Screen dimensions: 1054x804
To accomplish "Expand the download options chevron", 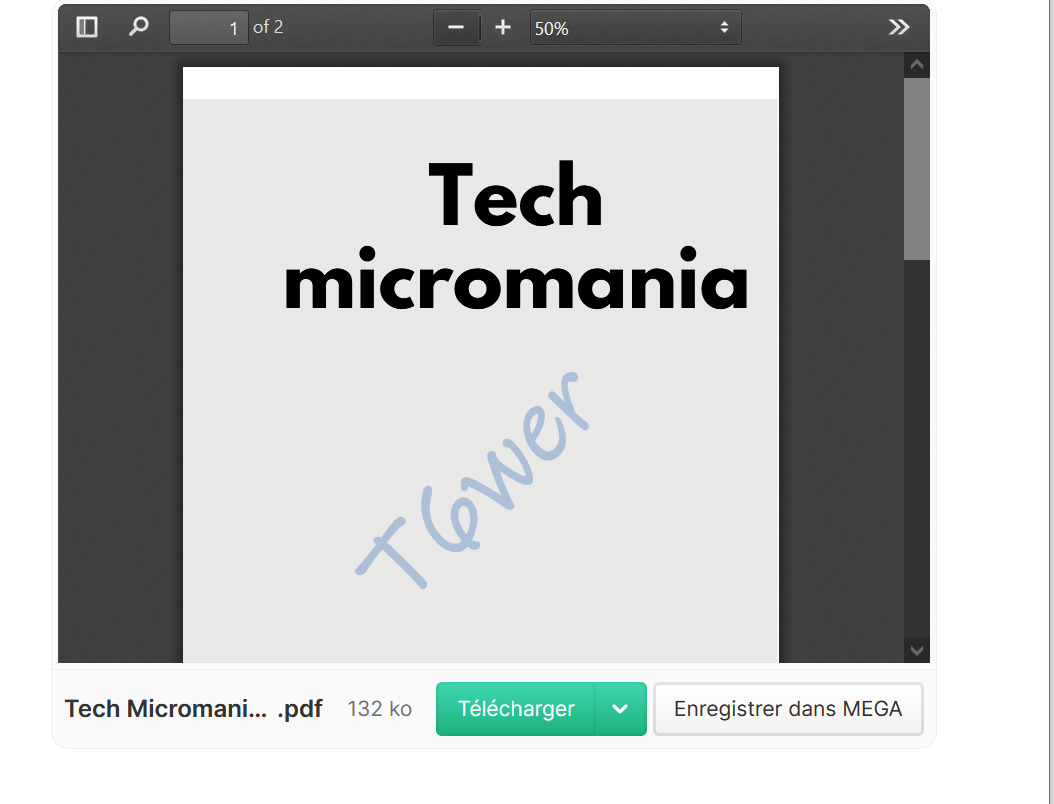I will tap(620, 709).
